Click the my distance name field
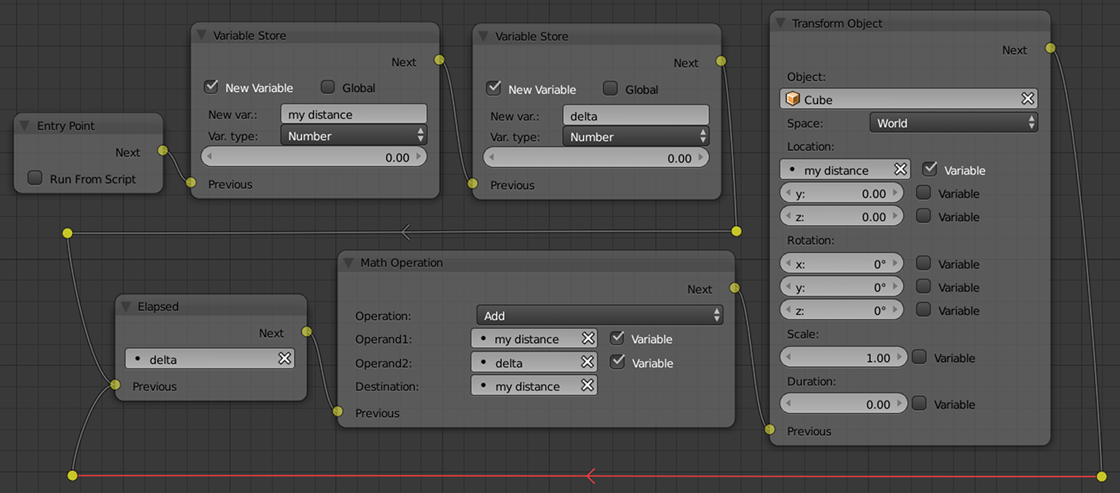This screenshot has width=1120, height=493. (353, 115)
